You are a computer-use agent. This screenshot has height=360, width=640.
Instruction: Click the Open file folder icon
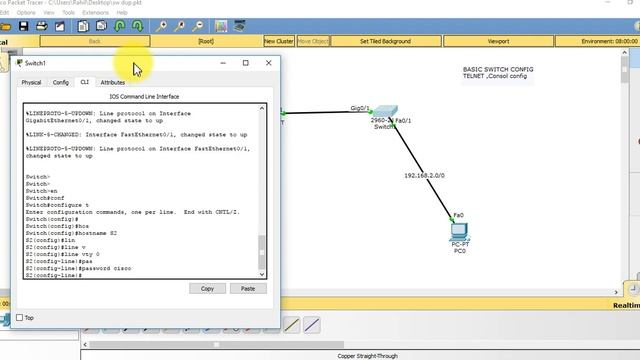coord(5,27)
